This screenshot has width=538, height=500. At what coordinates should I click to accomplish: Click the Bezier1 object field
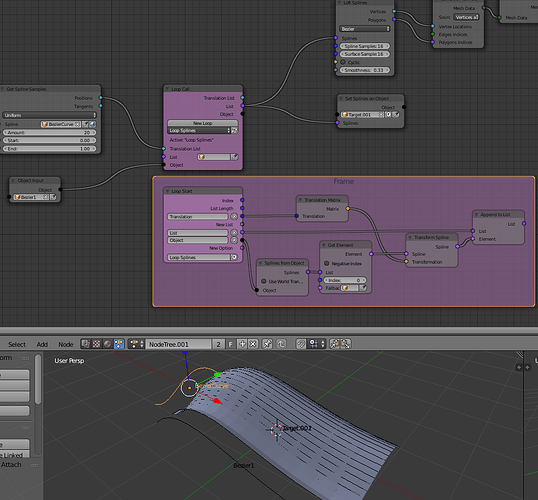pos(31,197)
